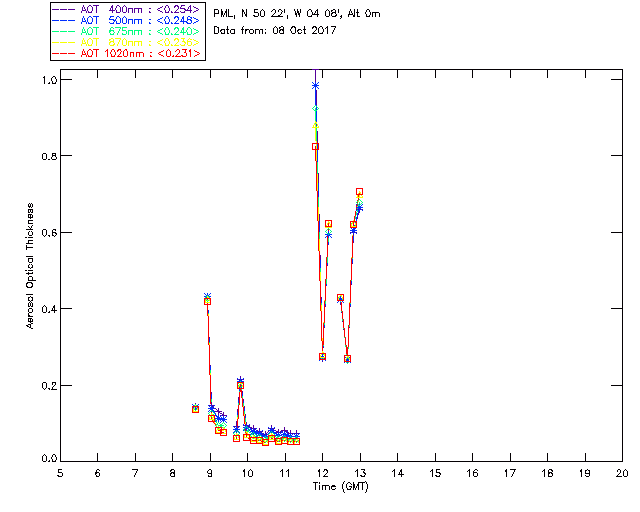This screenshot has height=512, width=640.
Task: Click the x-axis label 17
Action: (x=510, y=473)
